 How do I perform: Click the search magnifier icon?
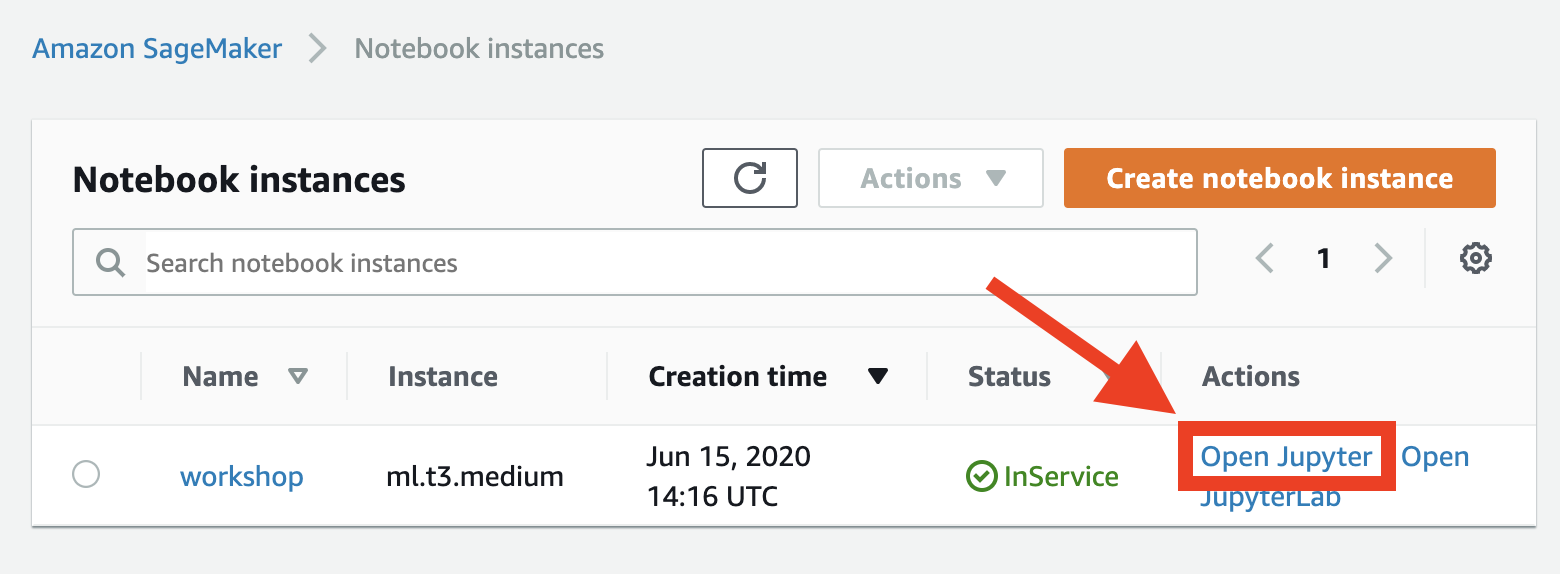110,263
